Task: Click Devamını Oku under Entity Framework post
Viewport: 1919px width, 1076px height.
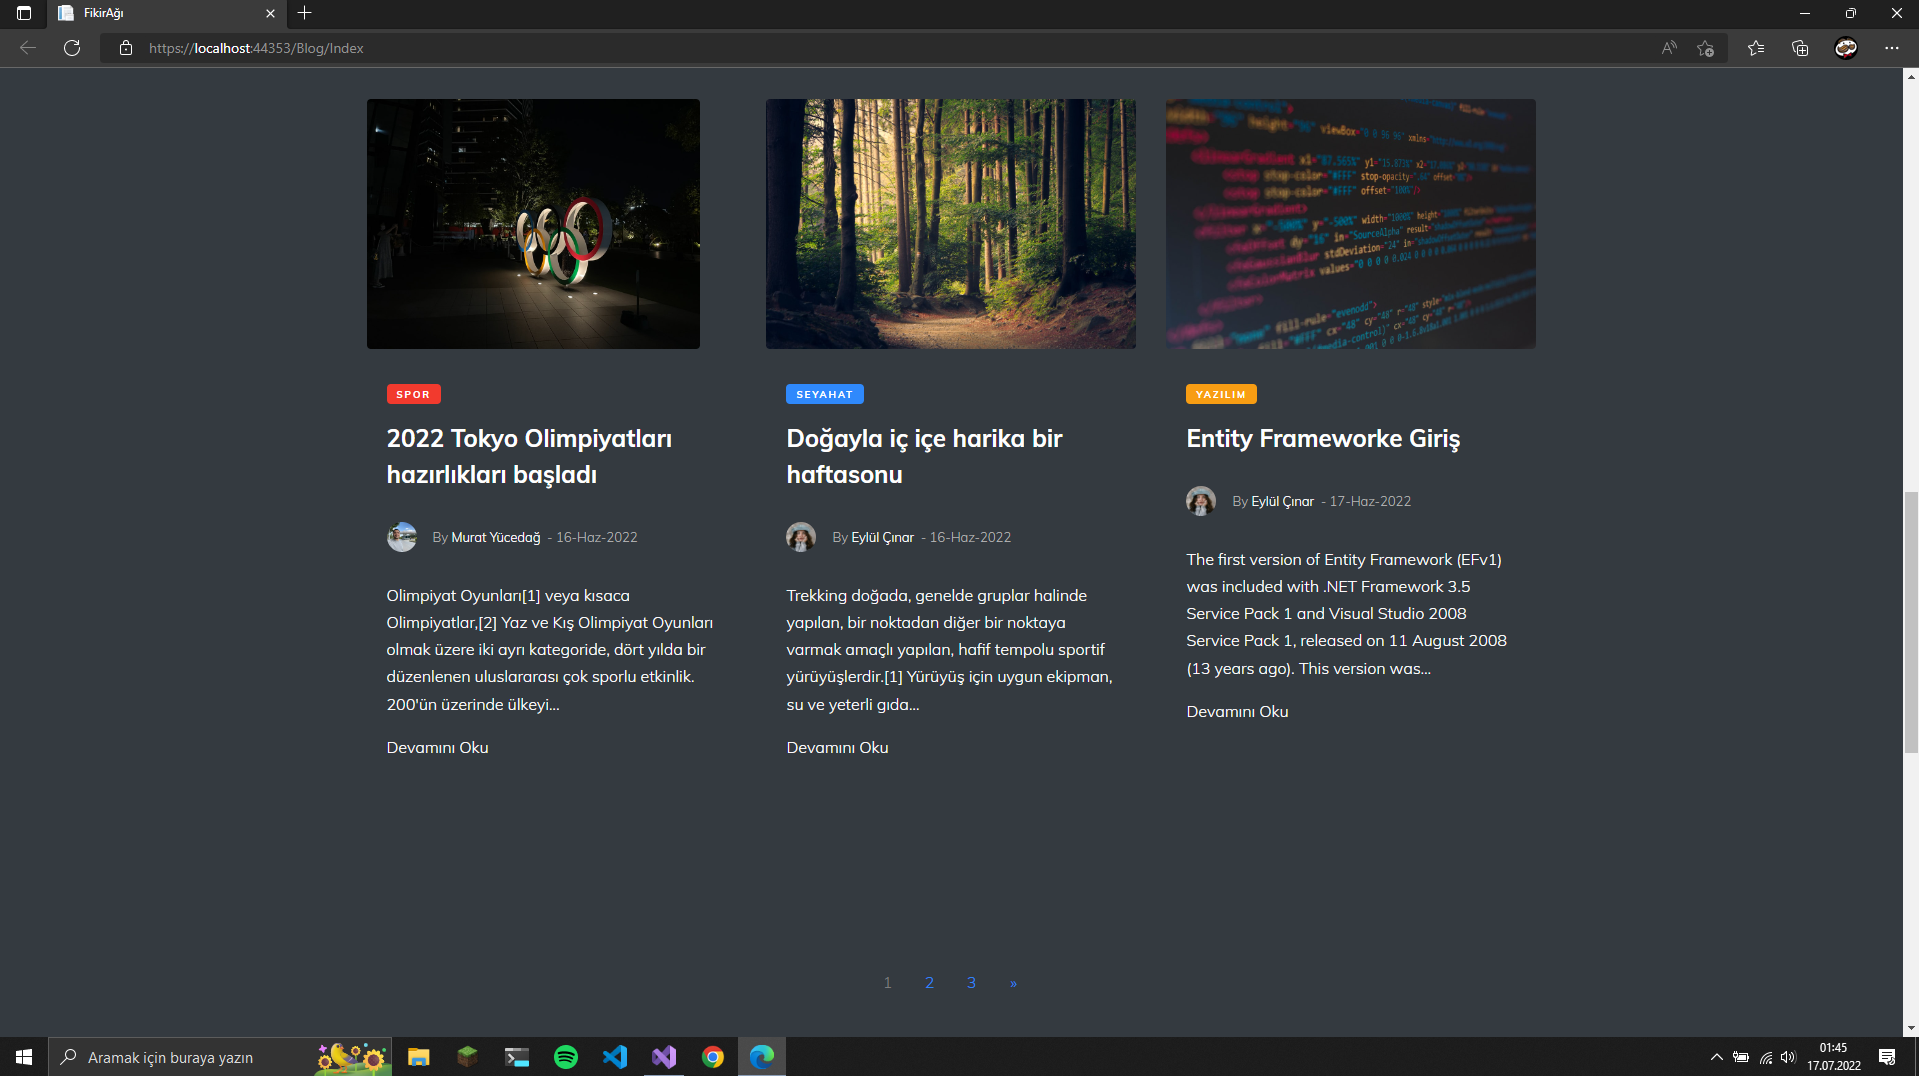Action: pyautogui.click(x=1237, y=711)
